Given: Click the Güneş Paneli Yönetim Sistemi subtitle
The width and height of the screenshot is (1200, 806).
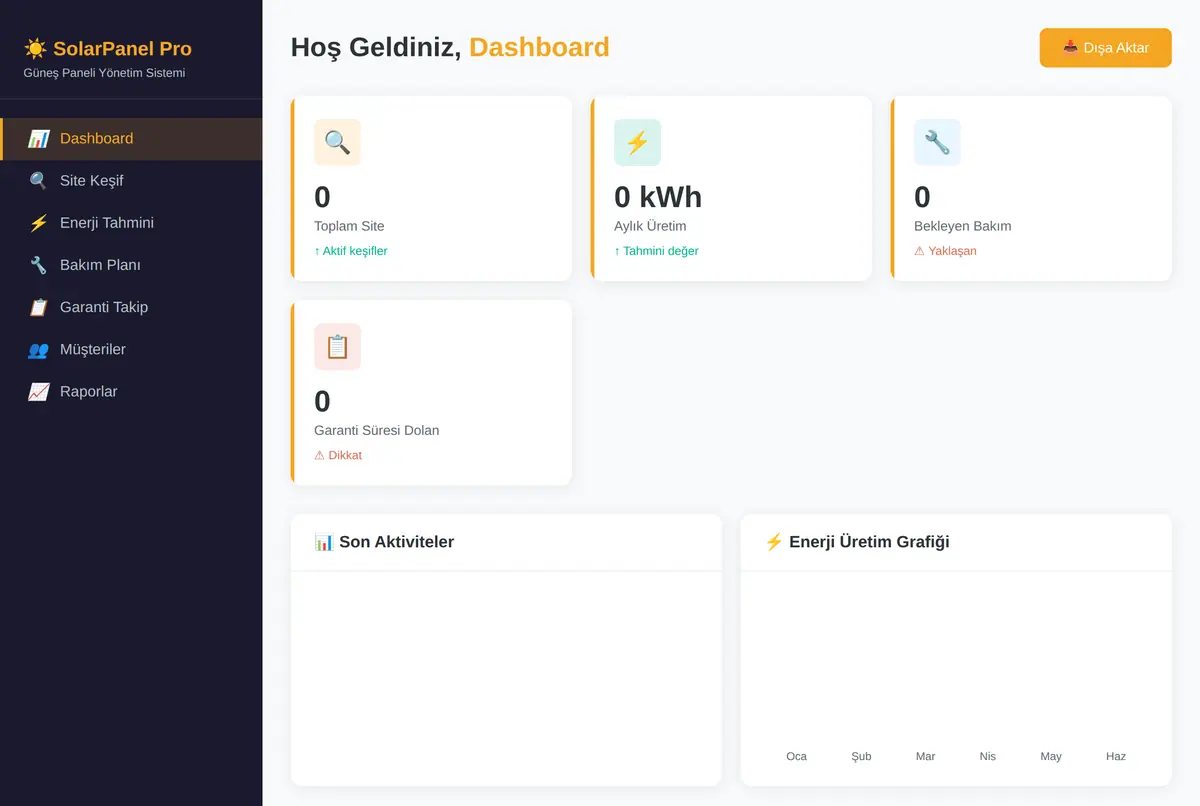Looking at the screenshot, I should click(x=104, y=73).
